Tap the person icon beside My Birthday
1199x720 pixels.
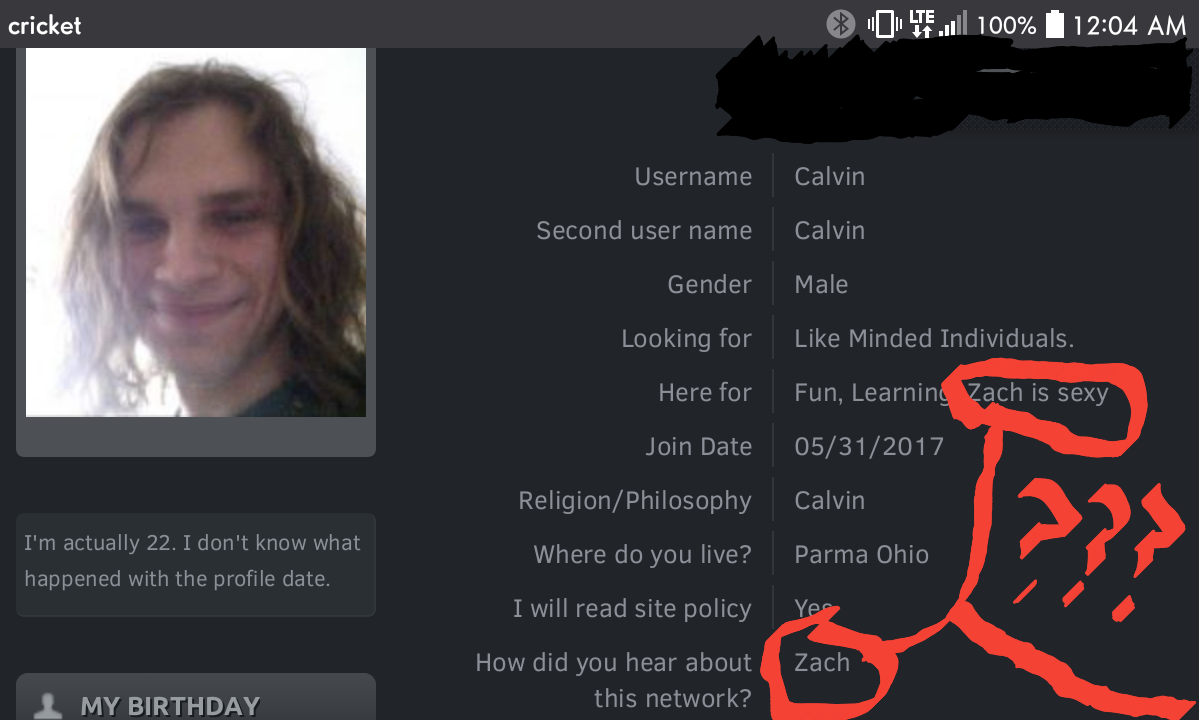pos(48,705)
